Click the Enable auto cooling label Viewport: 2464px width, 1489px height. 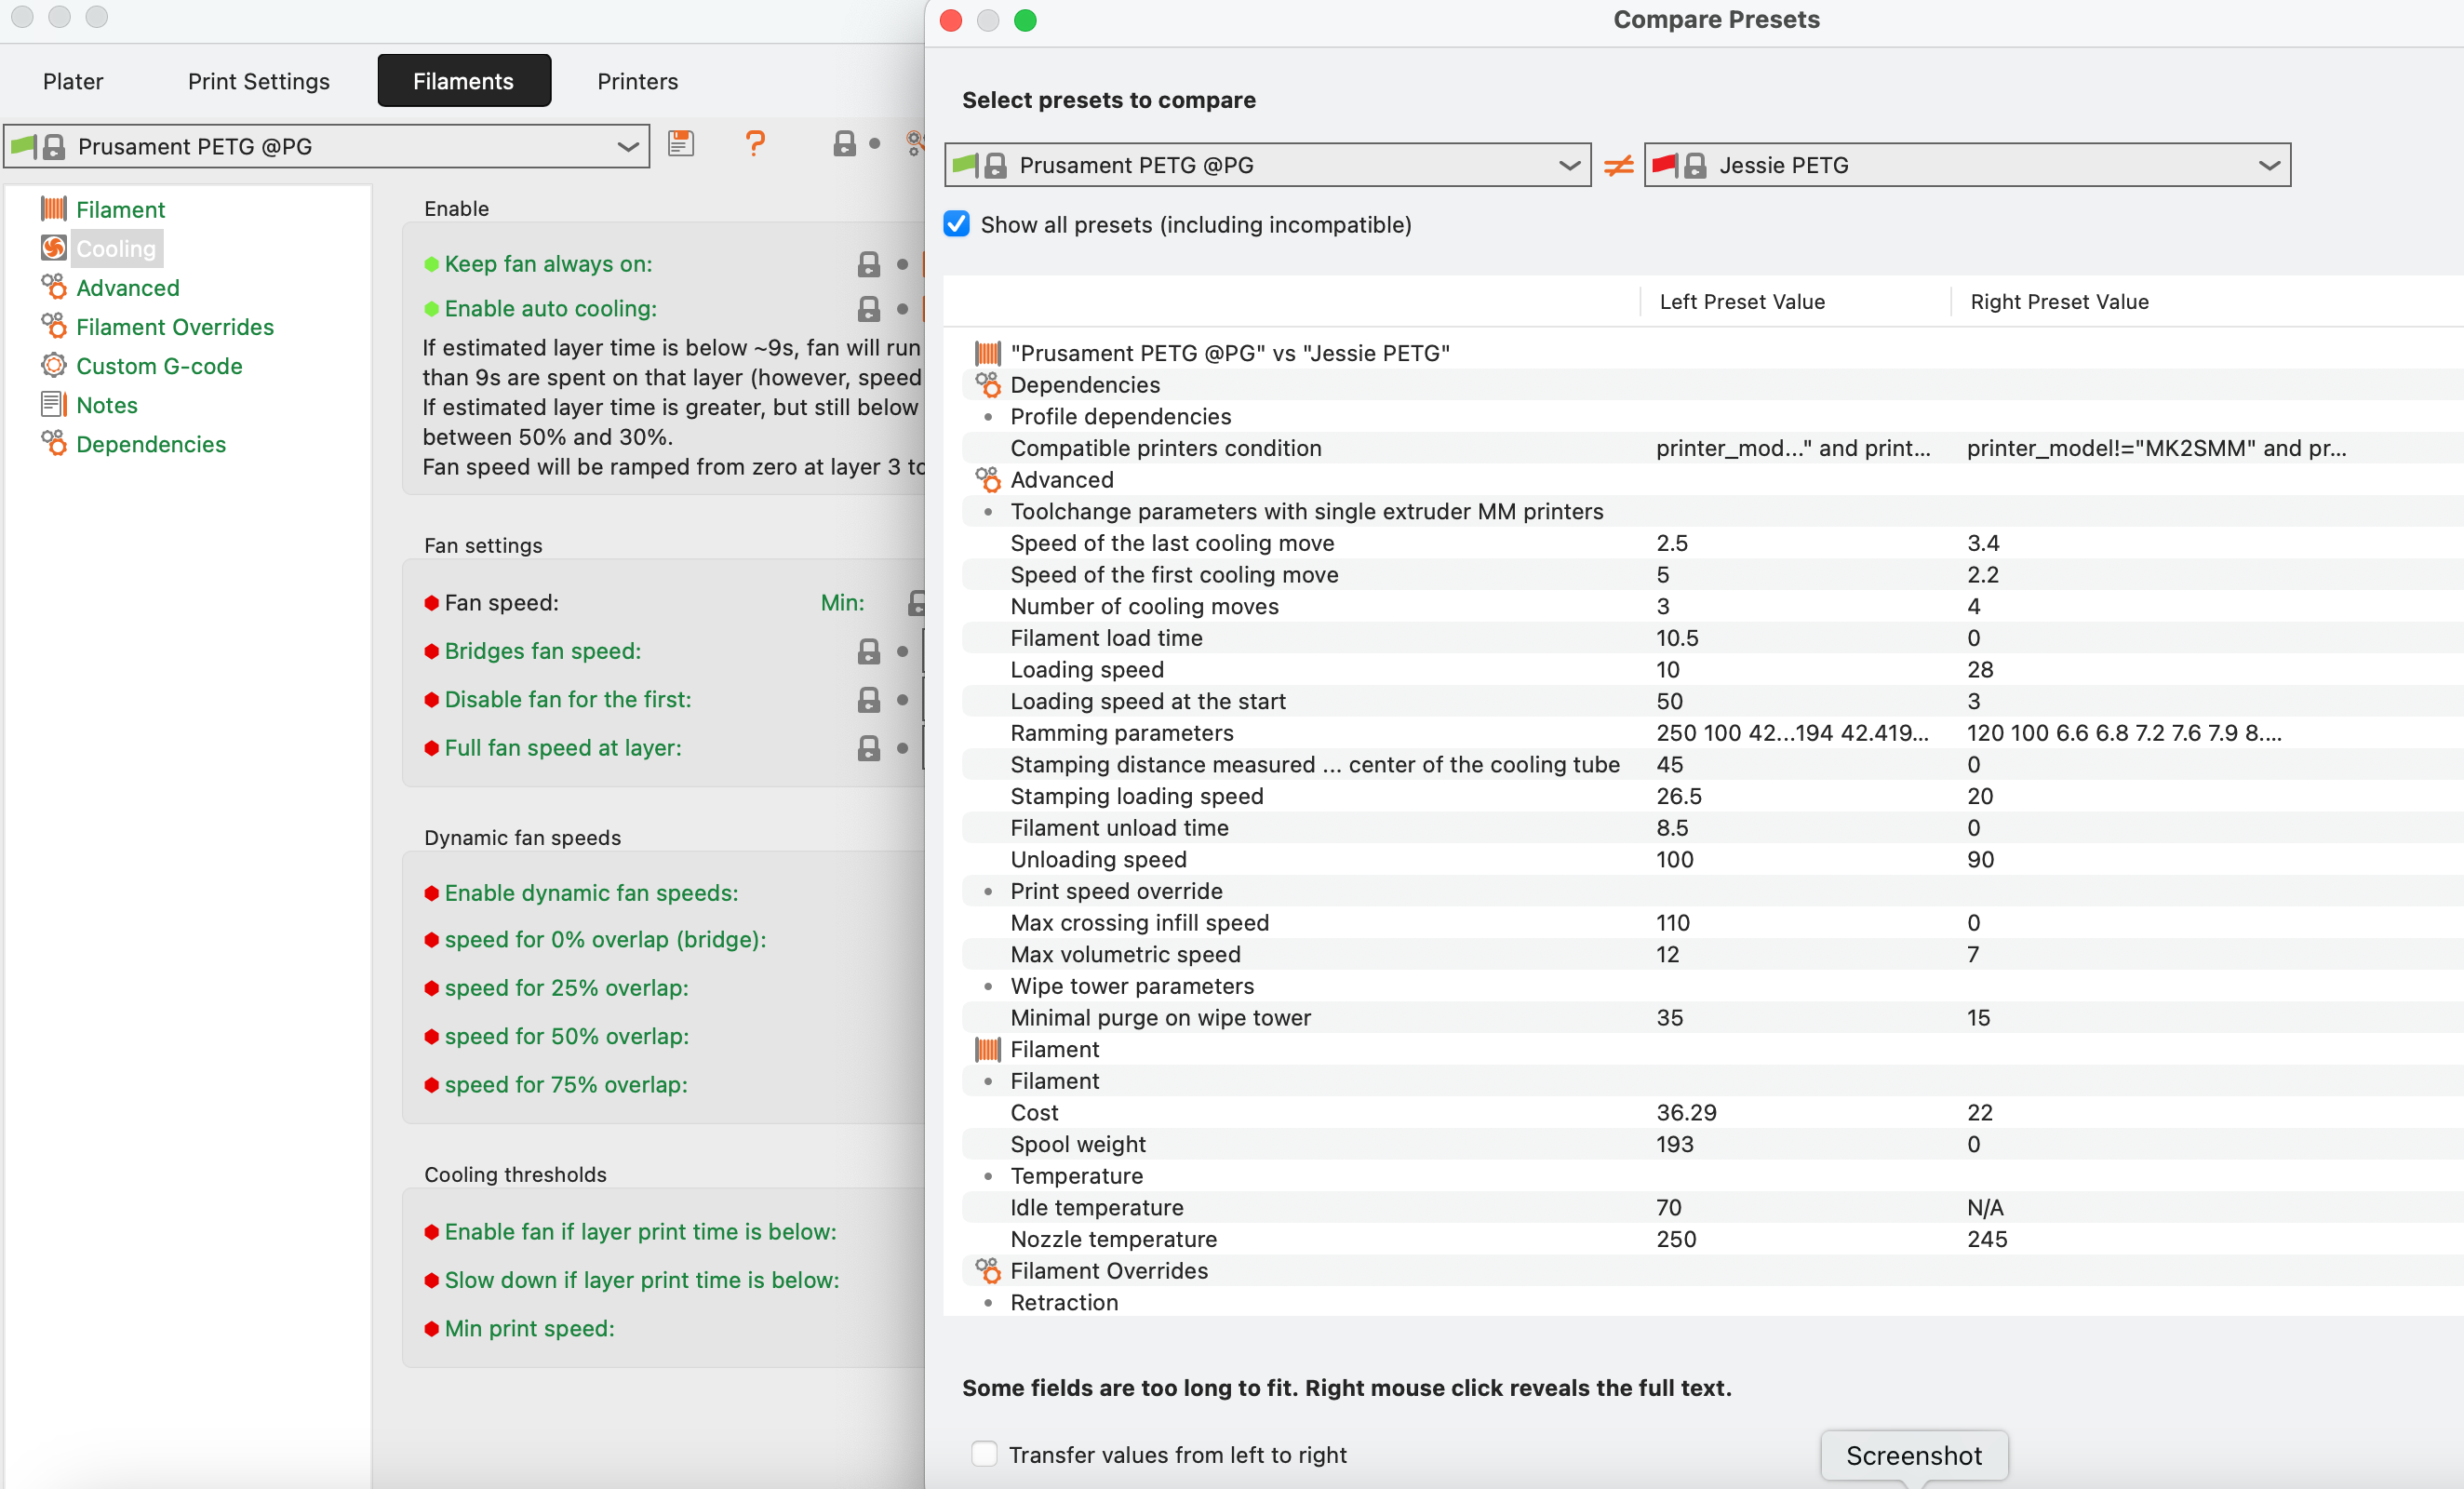[551, 309]
